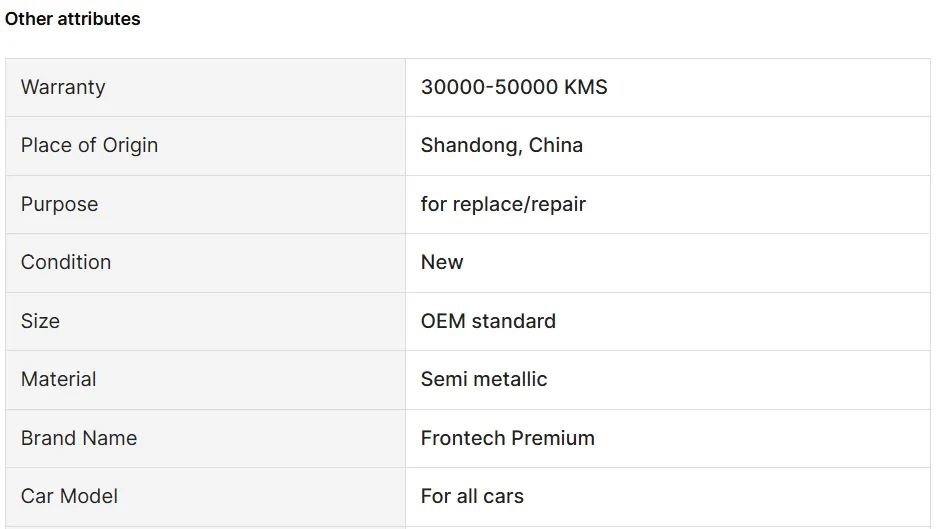Click the Brand Name label
The width and height of the screenshot is (939, 529).
click(x=79, y=438)
